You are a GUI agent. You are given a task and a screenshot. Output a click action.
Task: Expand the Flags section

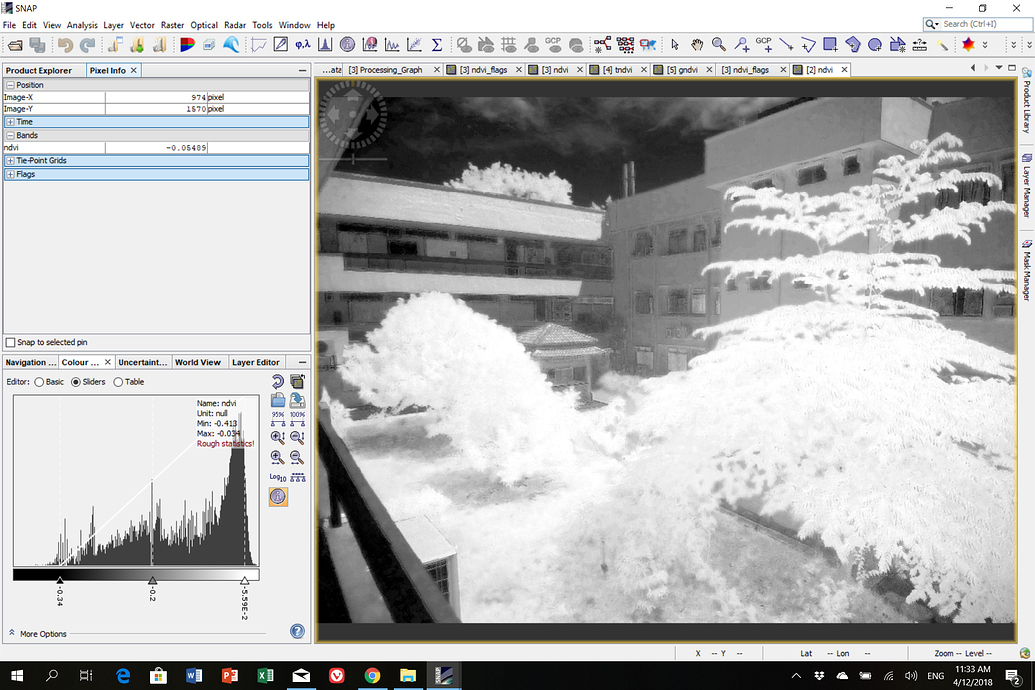[11, 174]
